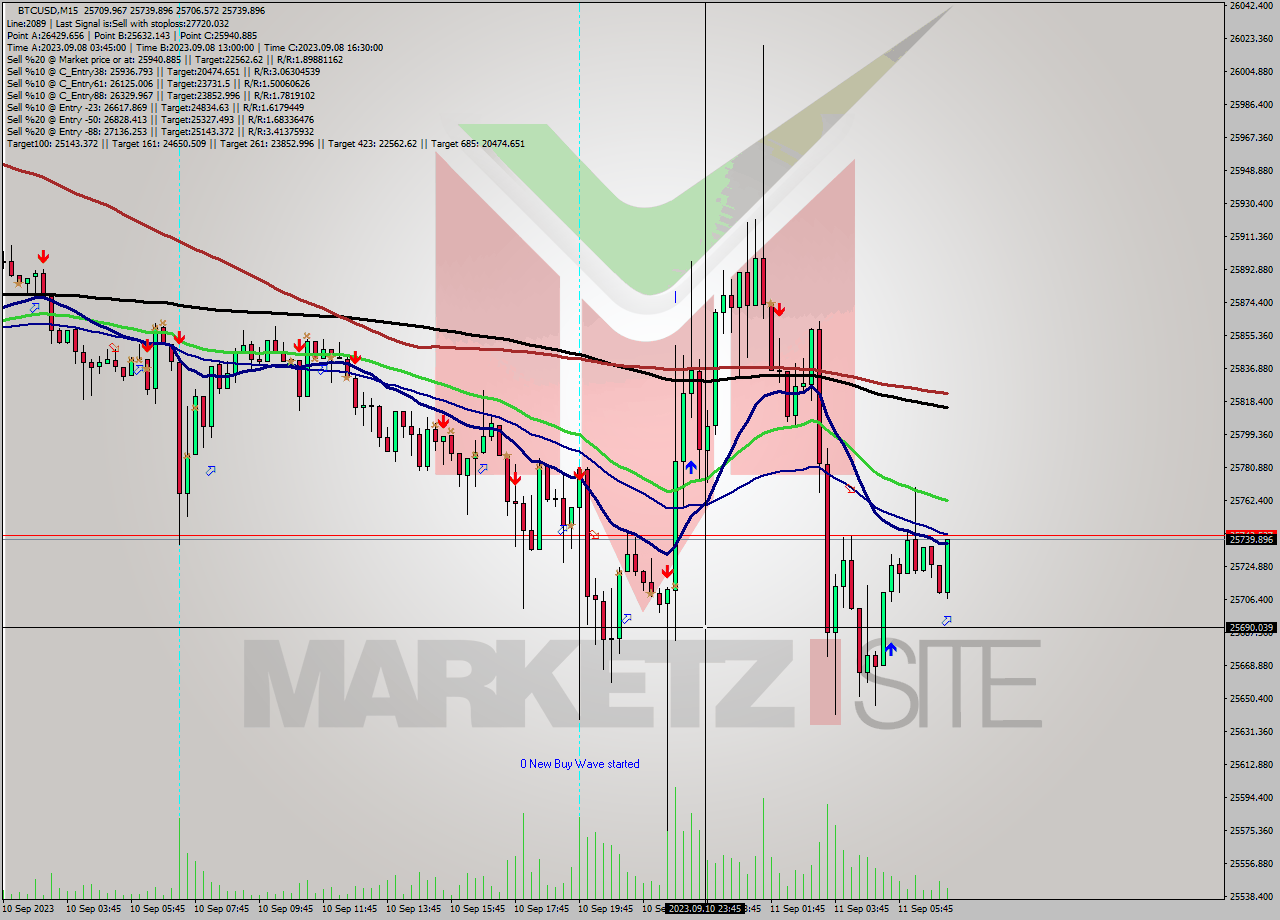Select 'Sell %20 @ Market price' line

click(174, 59)
